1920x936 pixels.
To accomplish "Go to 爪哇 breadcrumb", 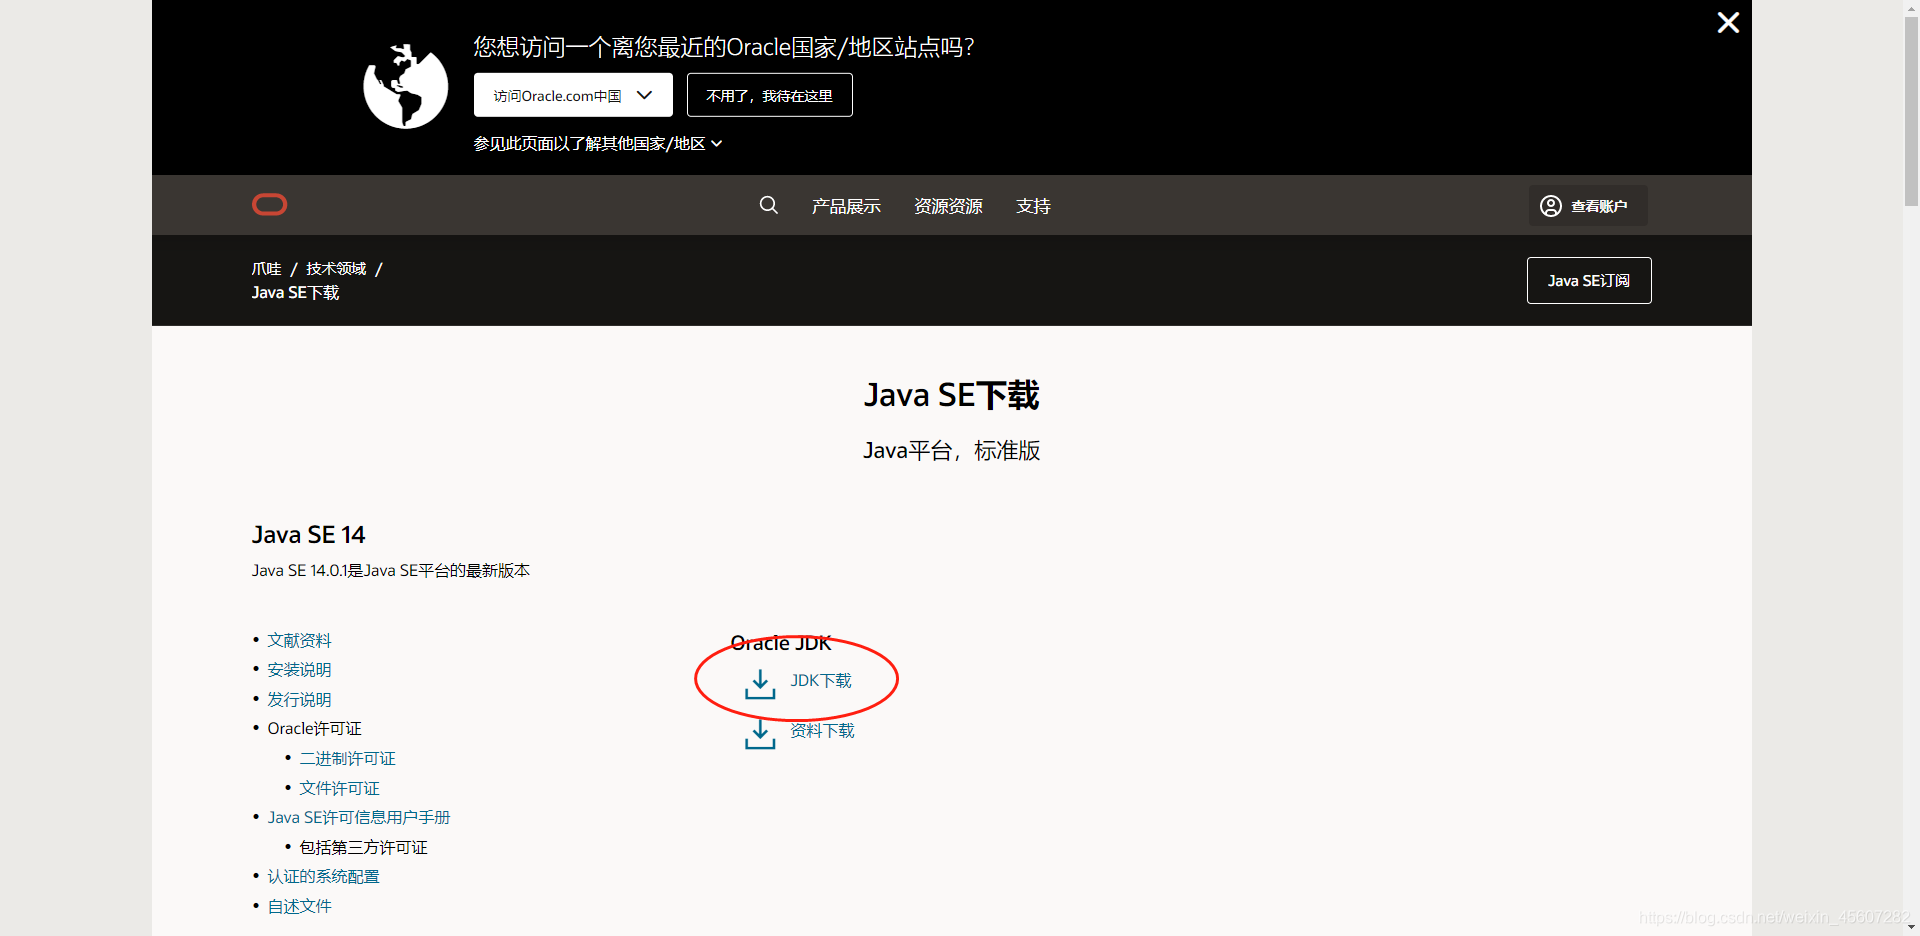I will (x=266, y=269).
